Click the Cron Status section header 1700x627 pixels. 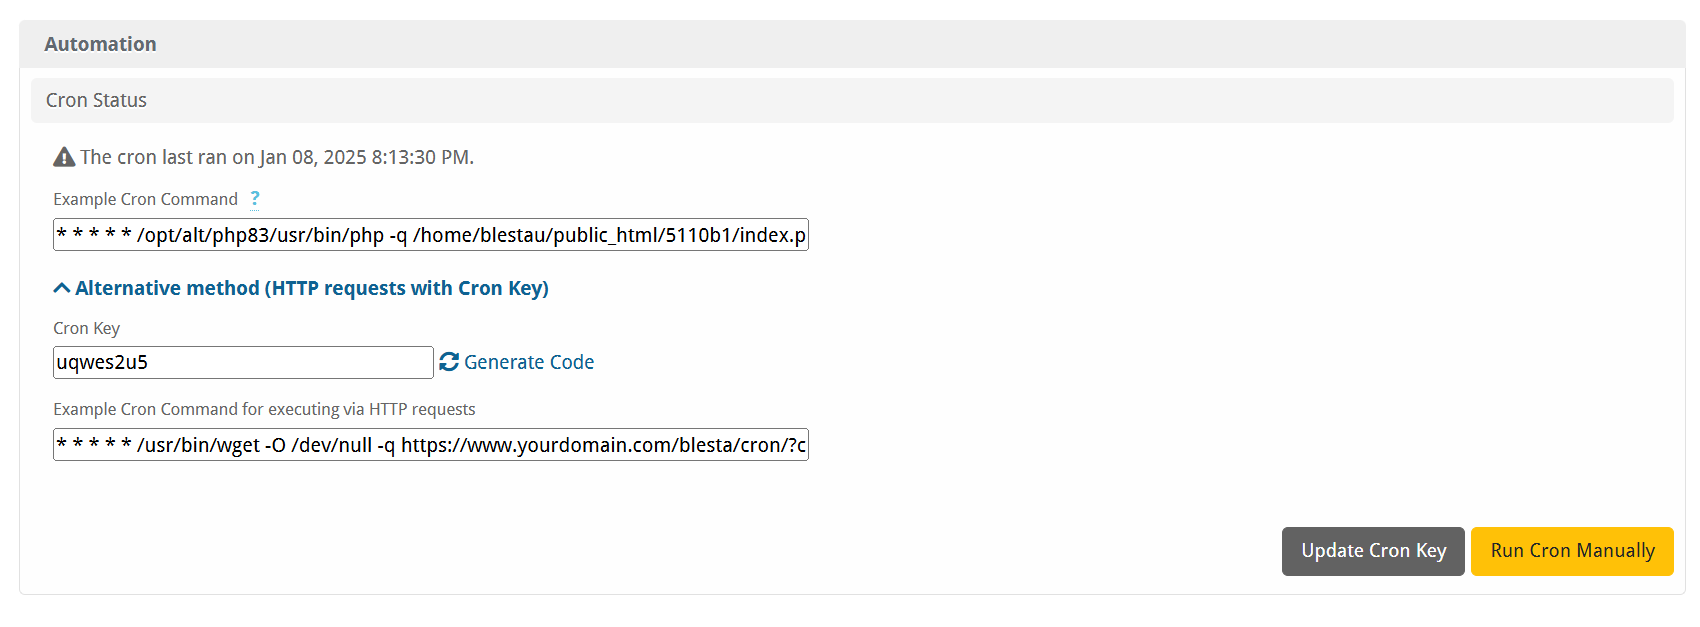[96, 100]
